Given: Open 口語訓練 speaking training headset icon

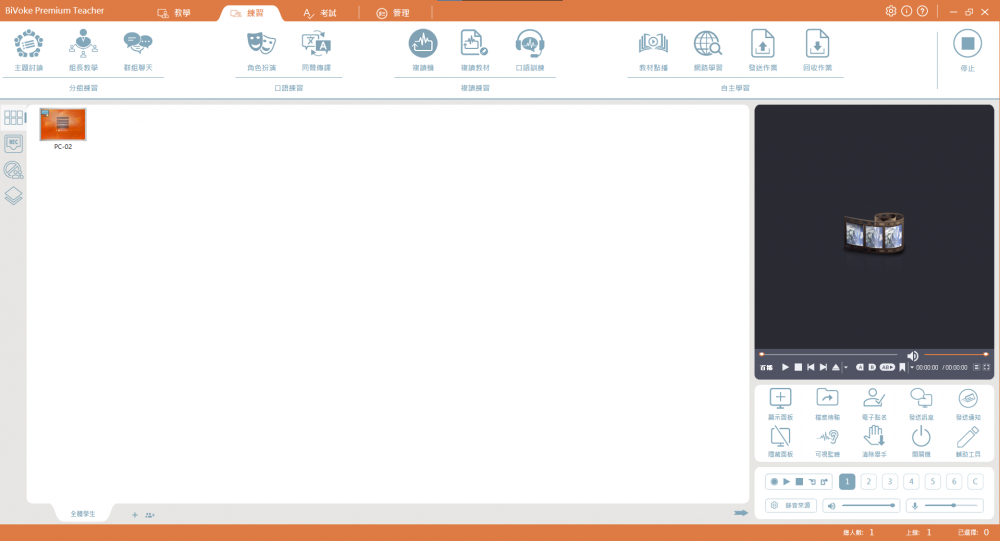Looking at the screenshot, I should (529, 43).
